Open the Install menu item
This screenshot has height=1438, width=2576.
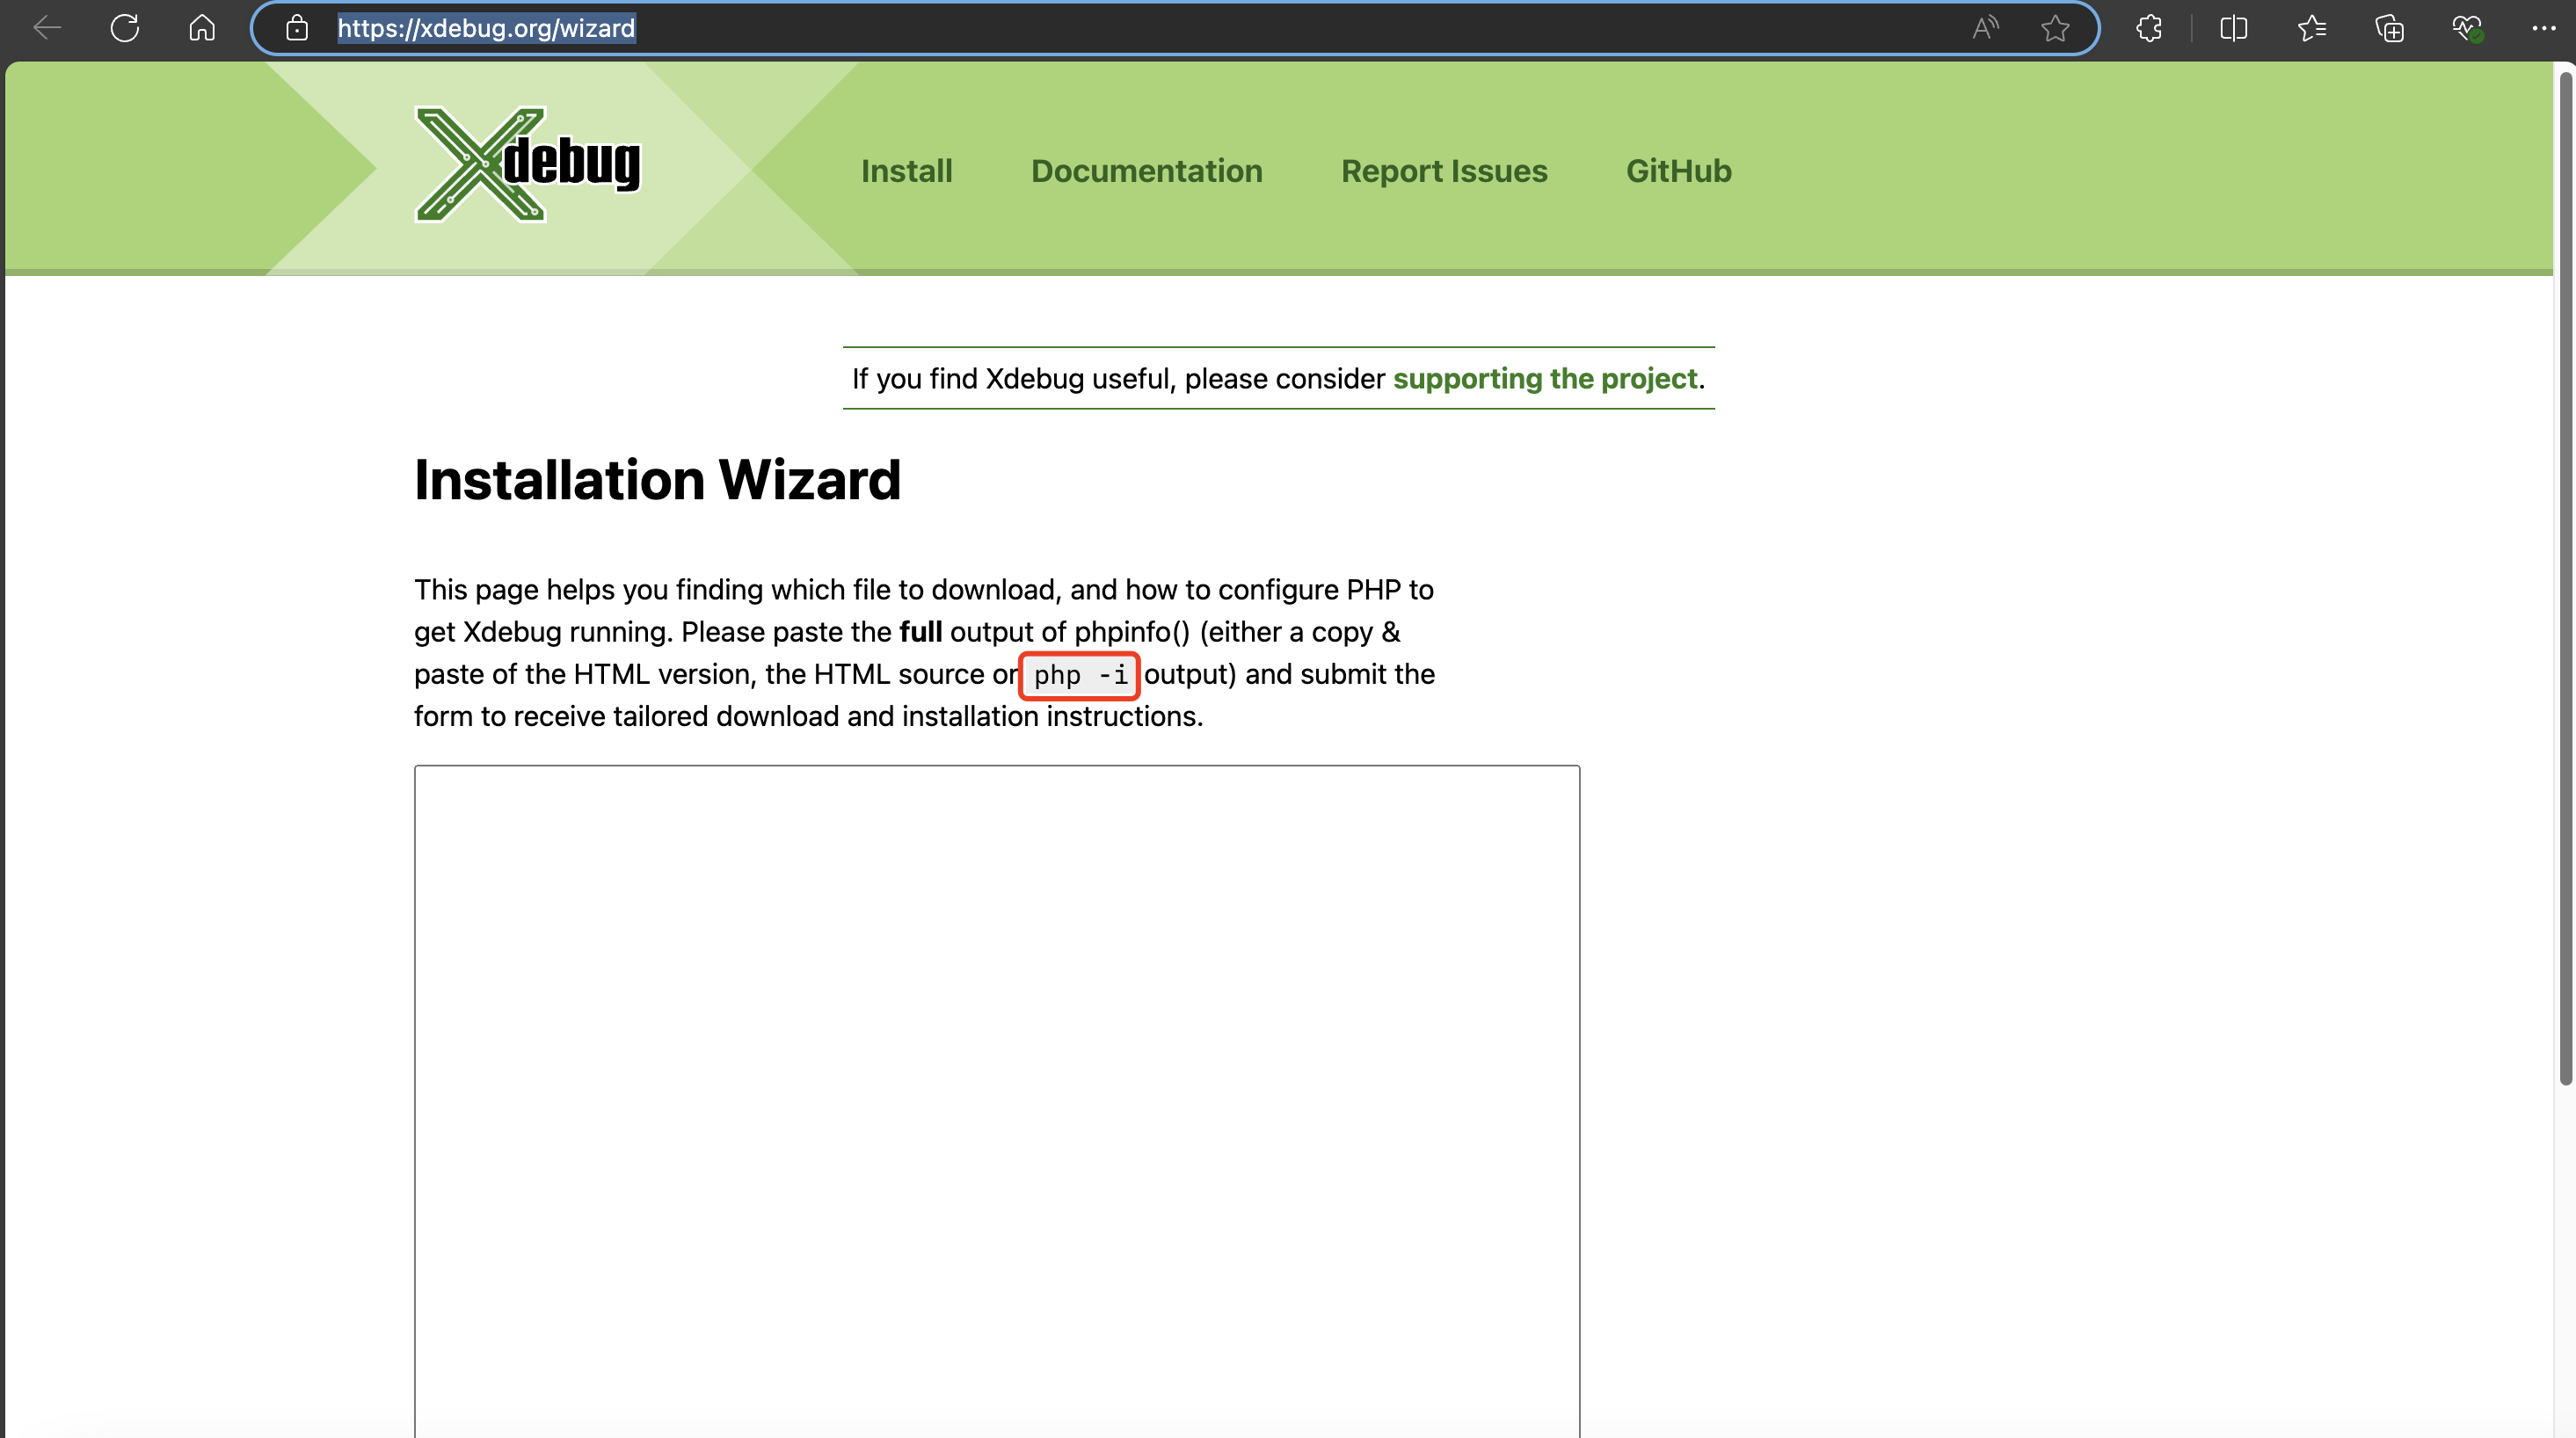(906, 171)
